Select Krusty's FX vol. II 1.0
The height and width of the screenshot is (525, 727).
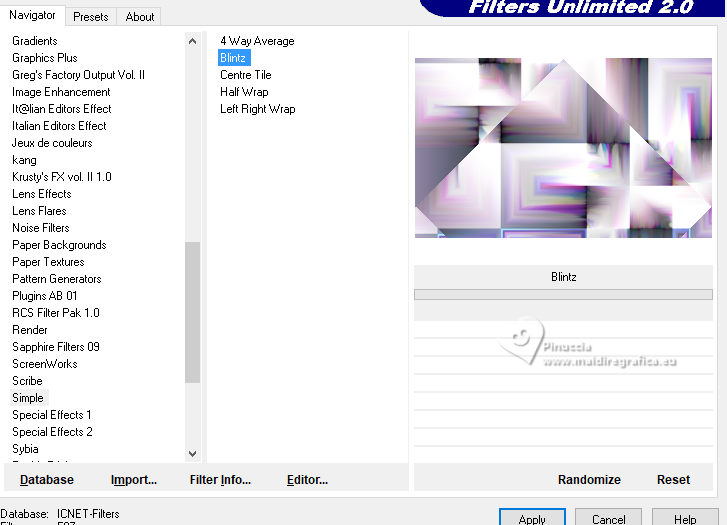tap(62, 177)
